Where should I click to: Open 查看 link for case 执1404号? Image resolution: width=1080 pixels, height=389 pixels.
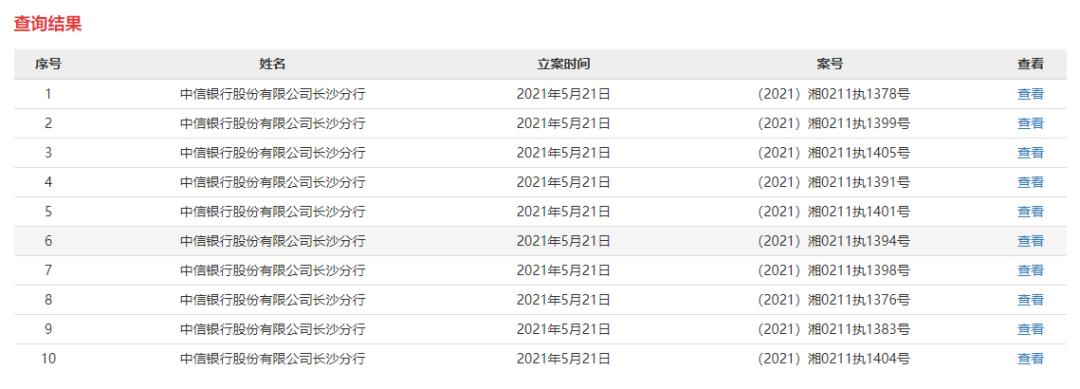pyautogui.click(x=1030, y=359)
